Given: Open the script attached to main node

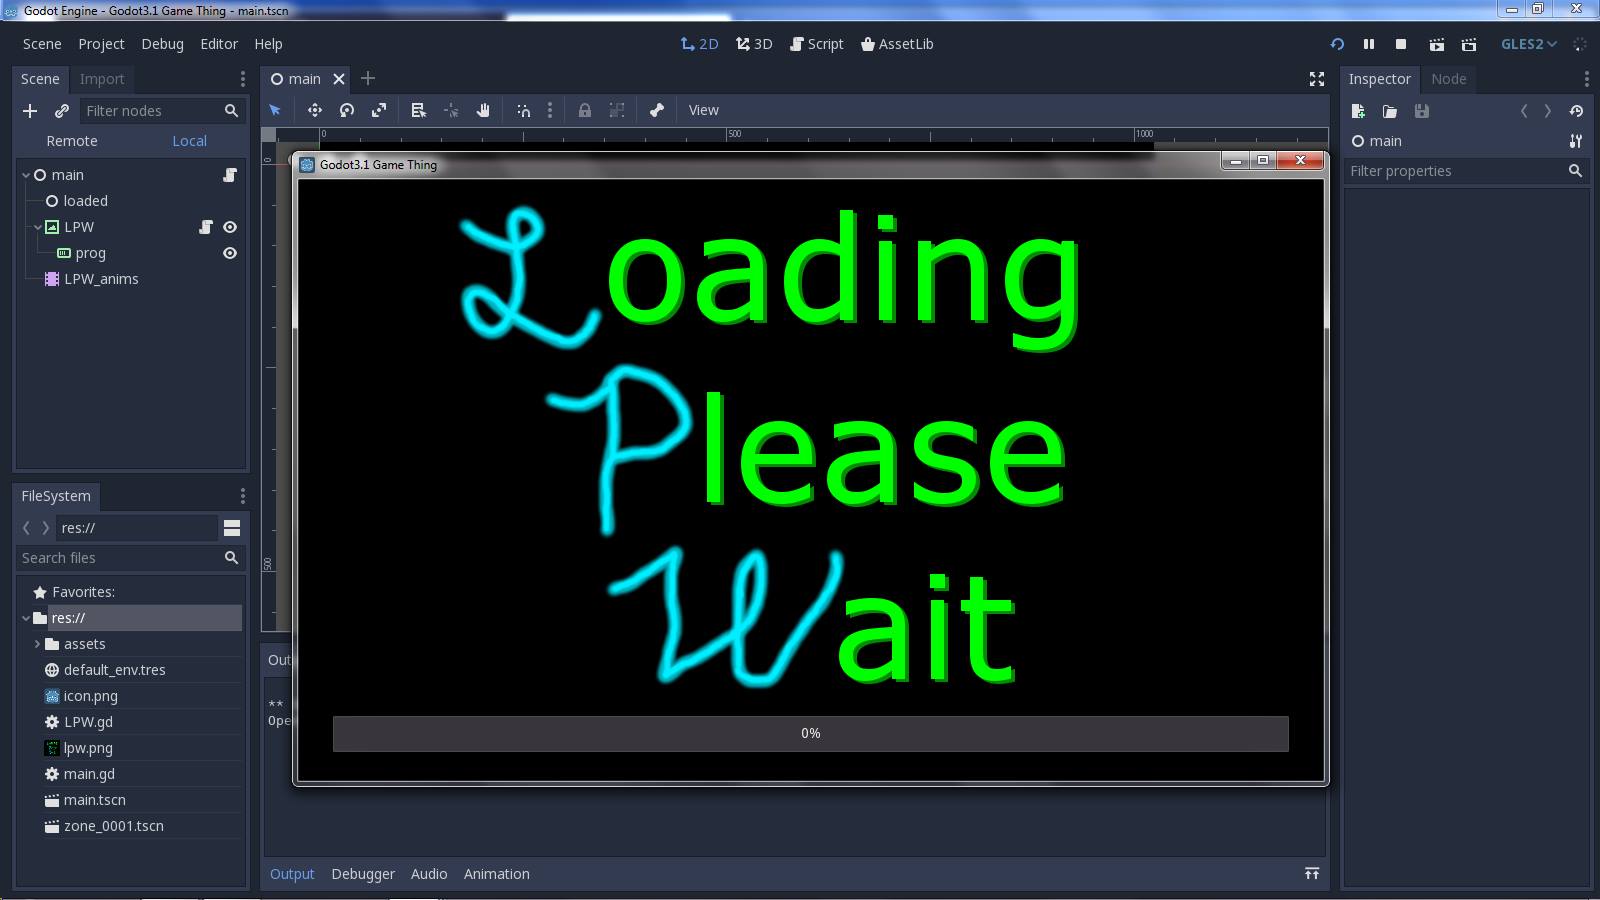Looking at the screenshot, I should (230, 175).
